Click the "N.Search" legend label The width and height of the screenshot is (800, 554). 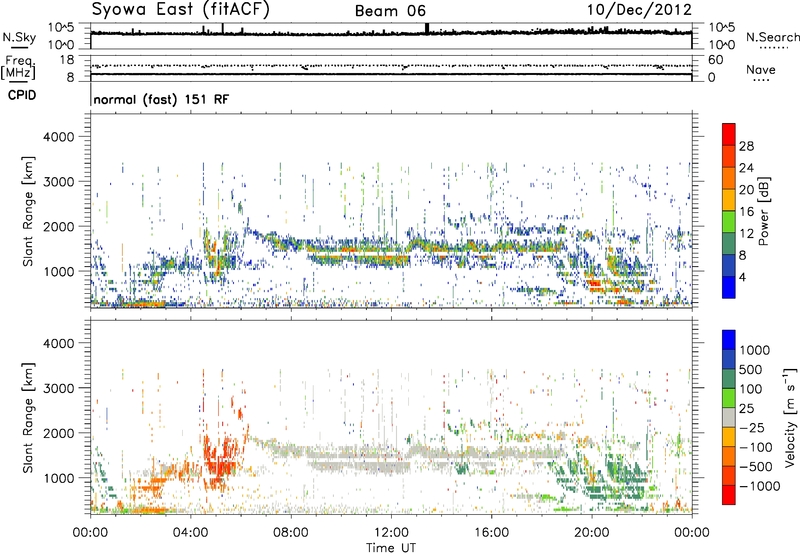(773, 37)
